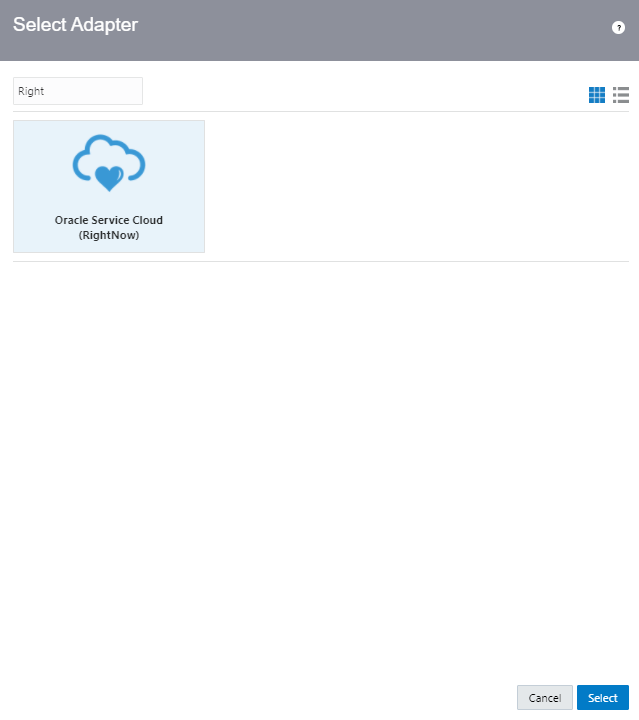Focus the adapter search field
Screen dimensions: 639x720
point(78,91)
